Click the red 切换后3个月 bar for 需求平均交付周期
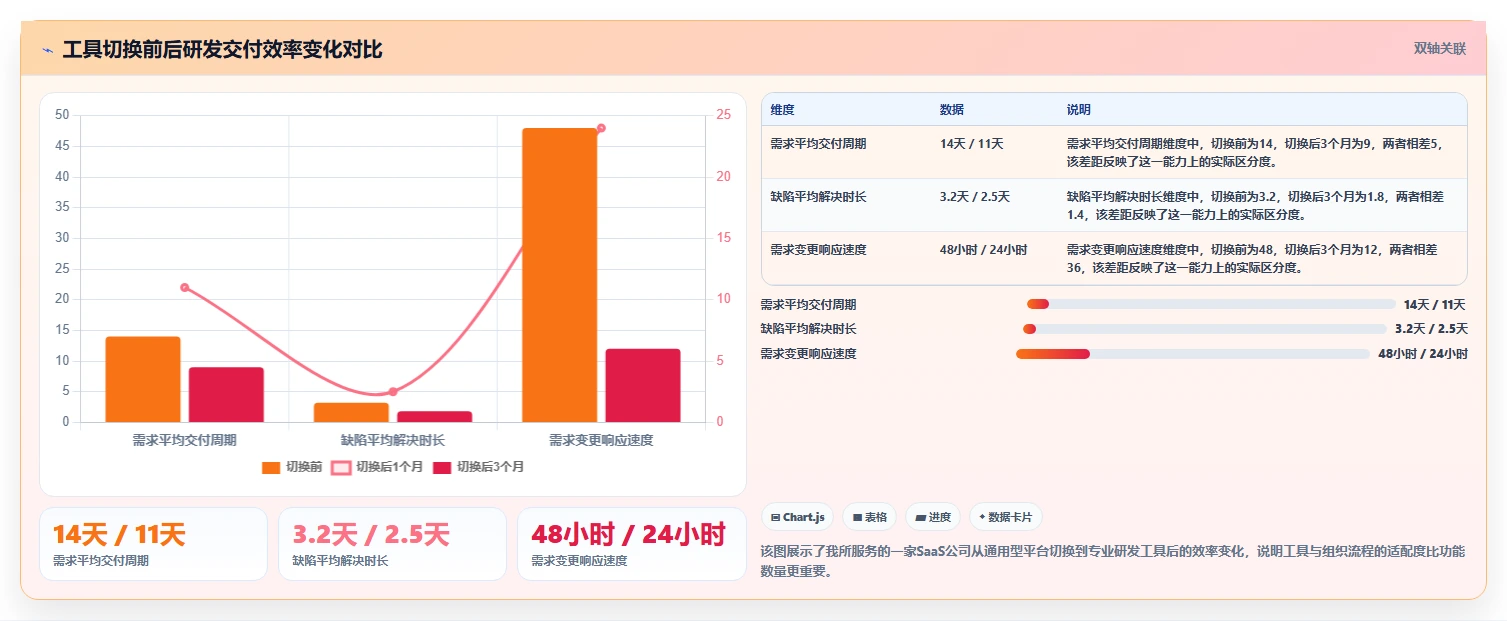The height and width of the screenshot is (621, 1507). pyautogui.click(x=226, y=394)
